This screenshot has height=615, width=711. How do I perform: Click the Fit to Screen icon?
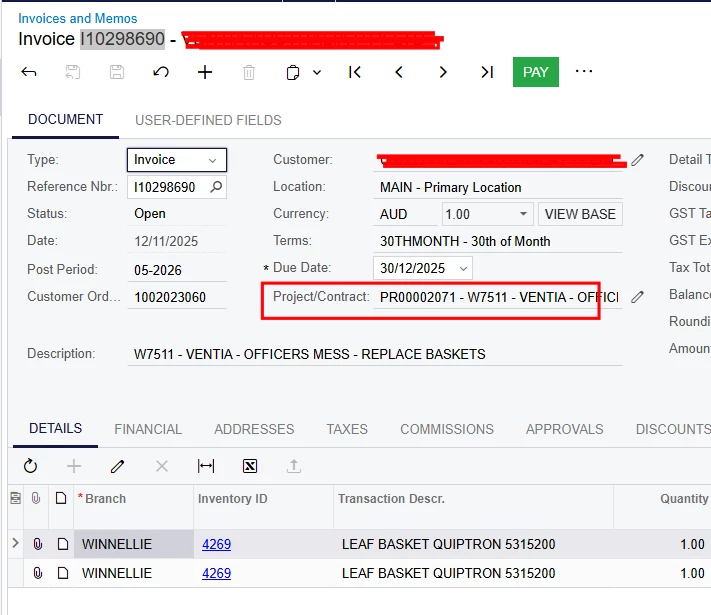pos(206,466)
